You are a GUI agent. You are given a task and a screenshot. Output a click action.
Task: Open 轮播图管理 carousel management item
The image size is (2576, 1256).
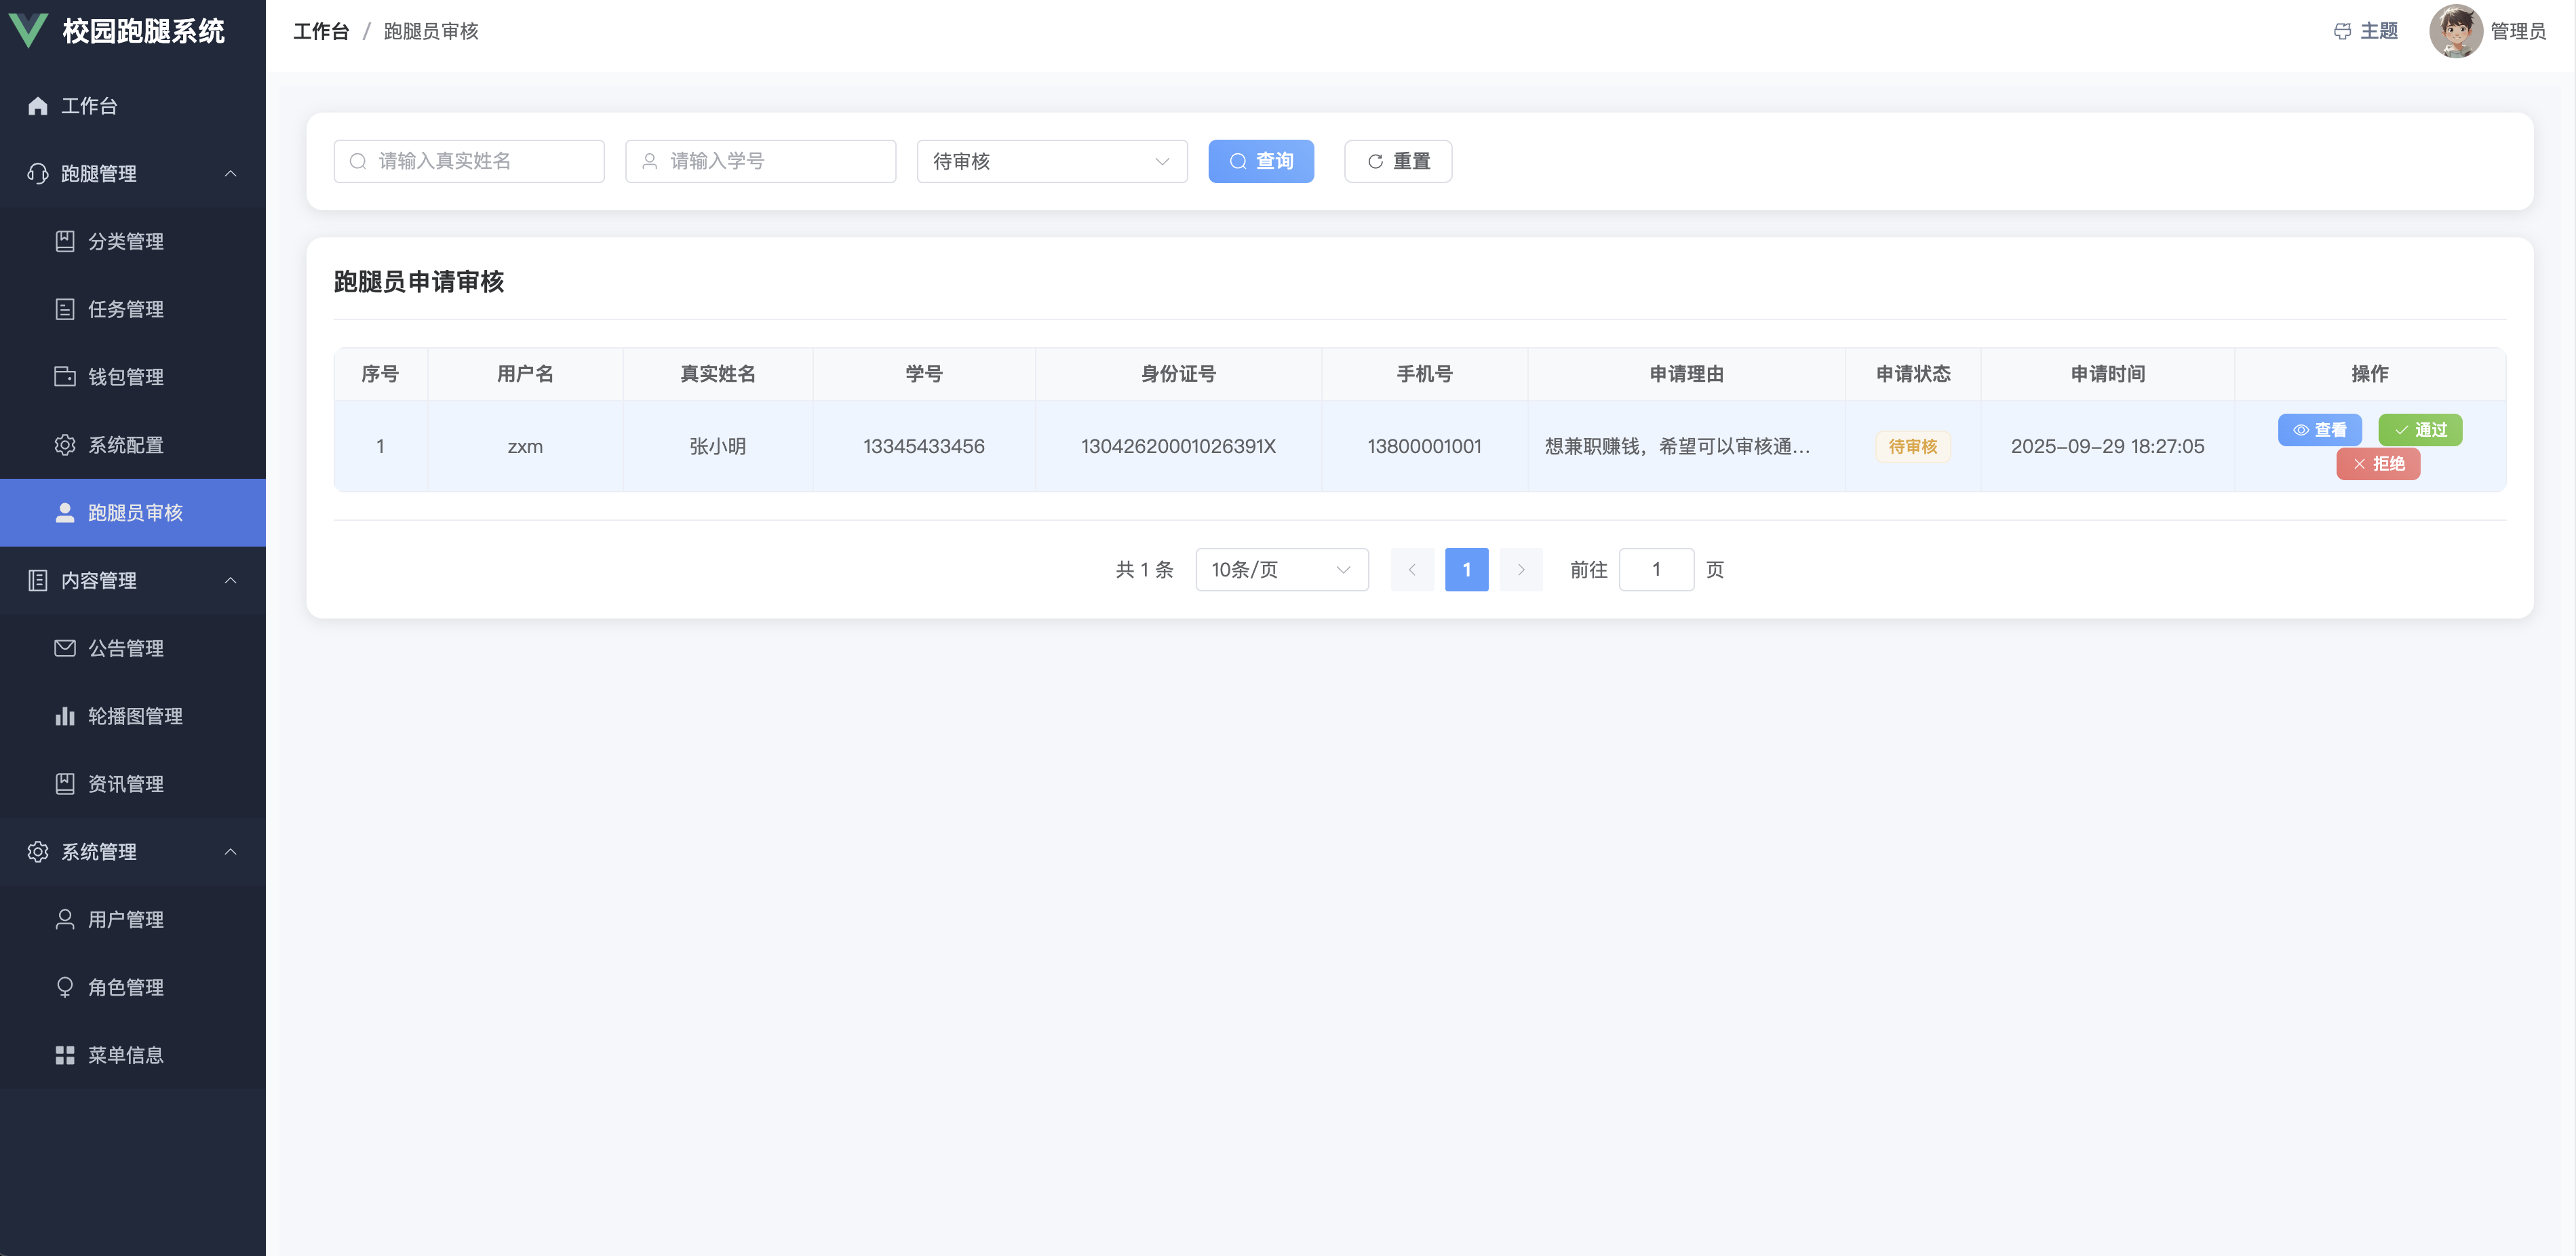click(135, 716)
